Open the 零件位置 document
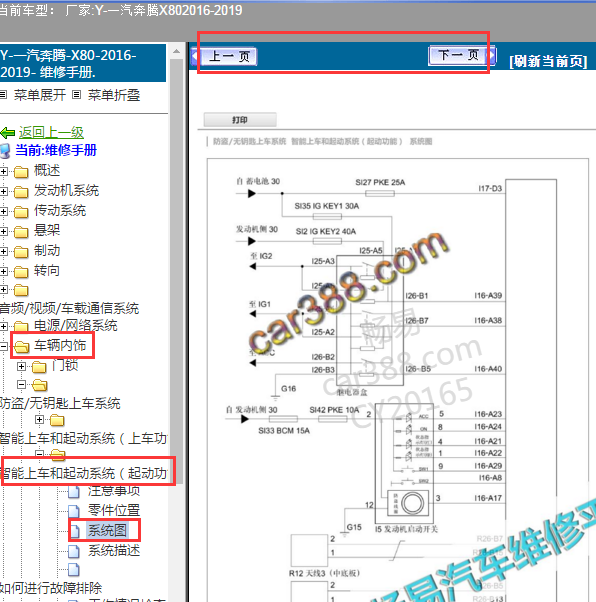Screen dimensions: 596x602 [x=114, y=510]
